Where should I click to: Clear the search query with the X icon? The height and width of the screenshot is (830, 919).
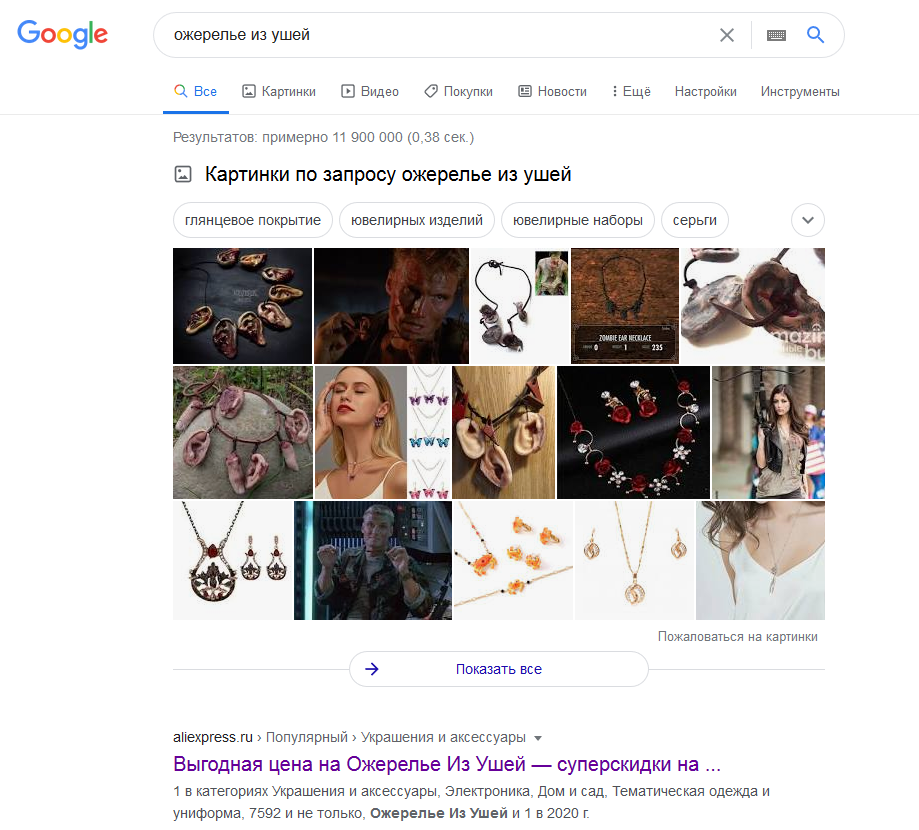coord(727,35)
